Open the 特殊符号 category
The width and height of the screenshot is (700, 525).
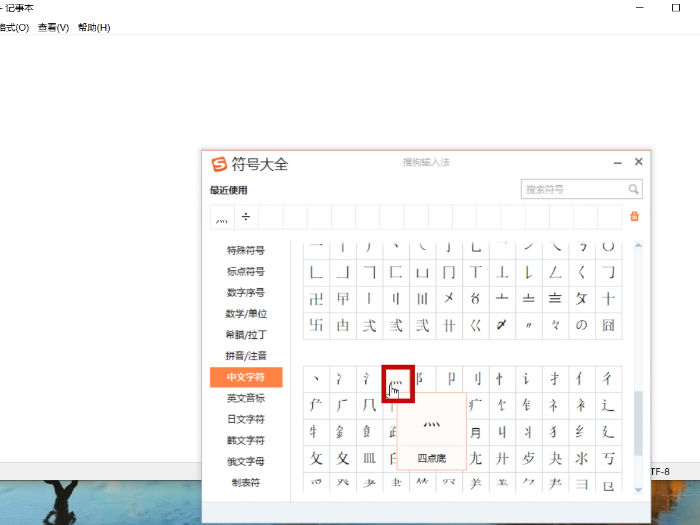tap(246, 250)
